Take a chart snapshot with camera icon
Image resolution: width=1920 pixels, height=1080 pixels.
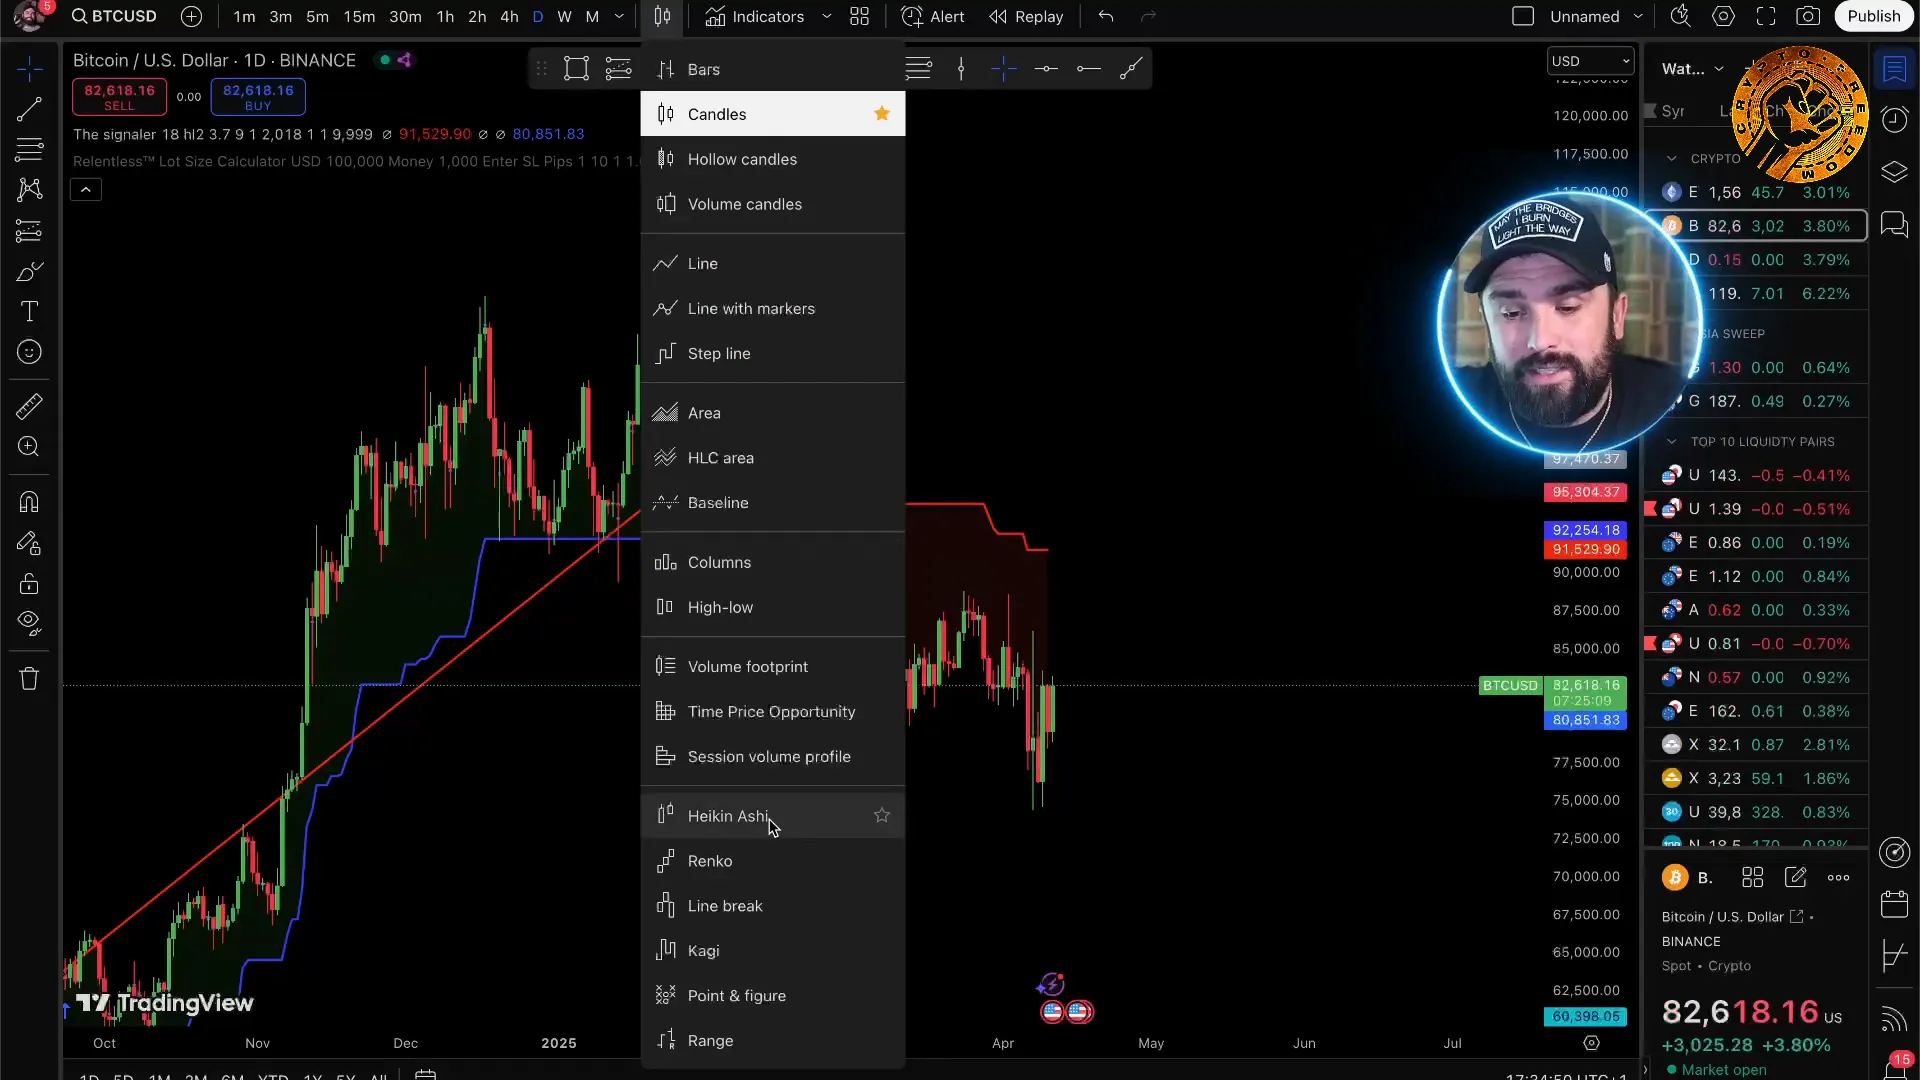(x=1808, y=16)
